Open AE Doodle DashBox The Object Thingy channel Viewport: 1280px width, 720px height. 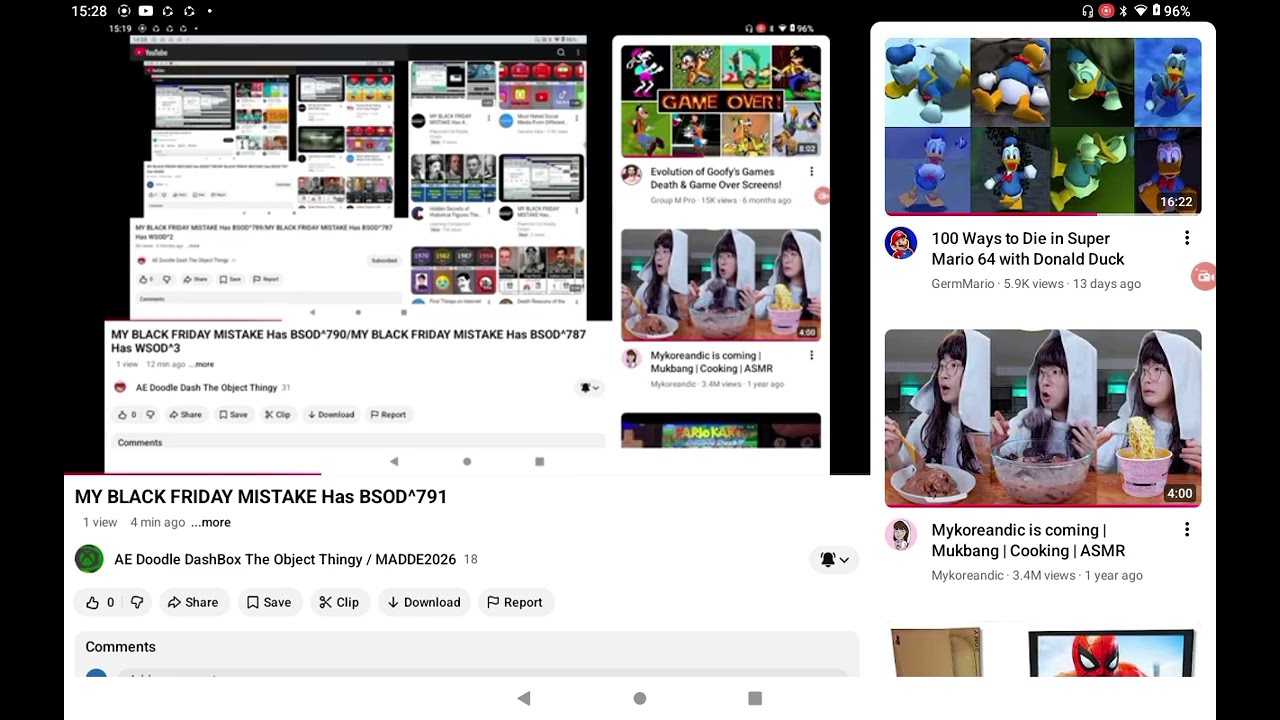tap(285, 560)
